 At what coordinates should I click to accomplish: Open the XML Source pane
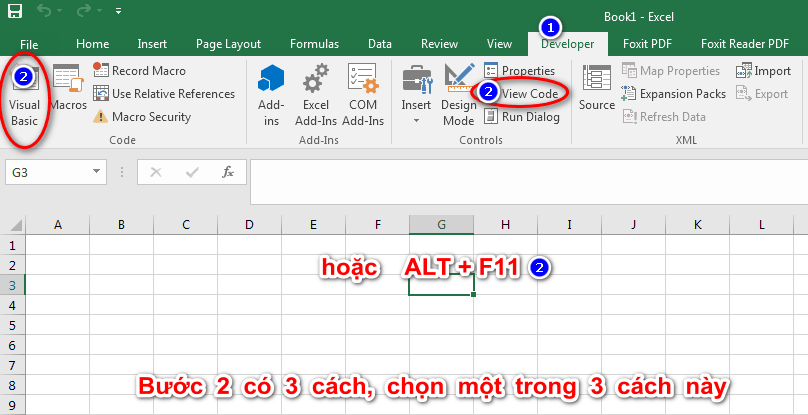(x=597, y=88)
